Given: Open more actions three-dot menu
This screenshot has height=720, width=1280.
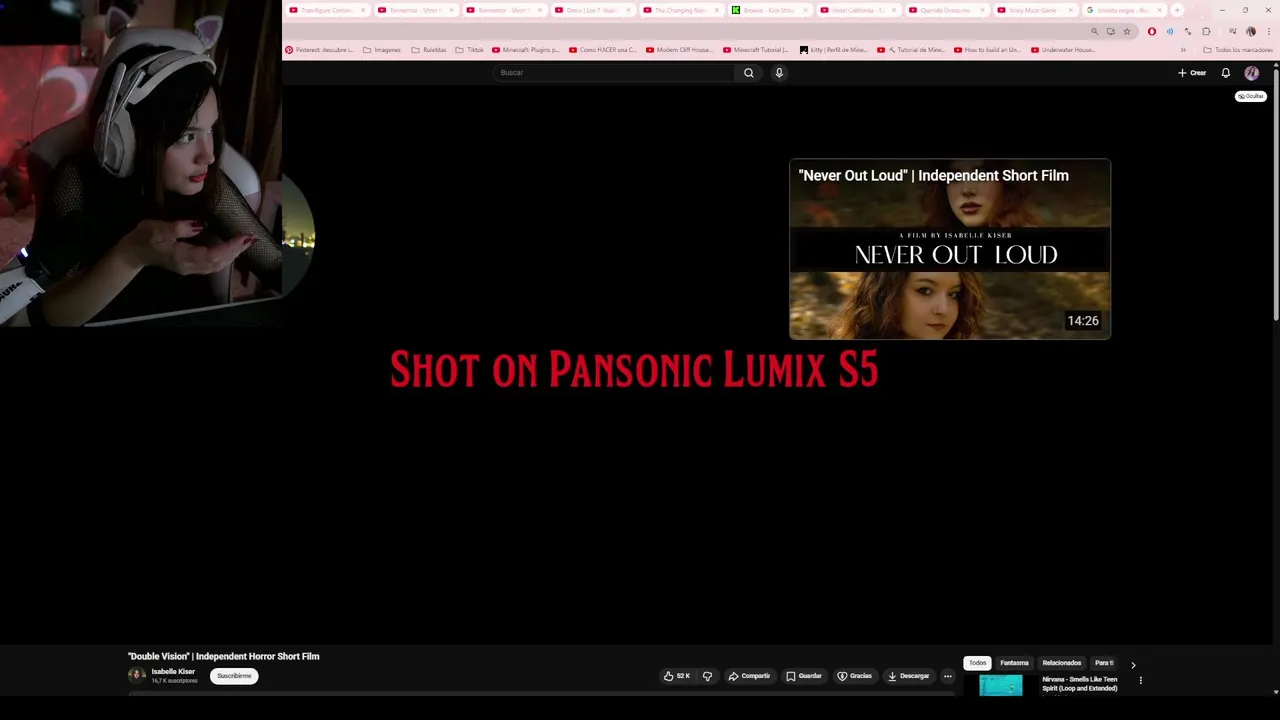Looking at the screenshot, I should pos(947,676).
